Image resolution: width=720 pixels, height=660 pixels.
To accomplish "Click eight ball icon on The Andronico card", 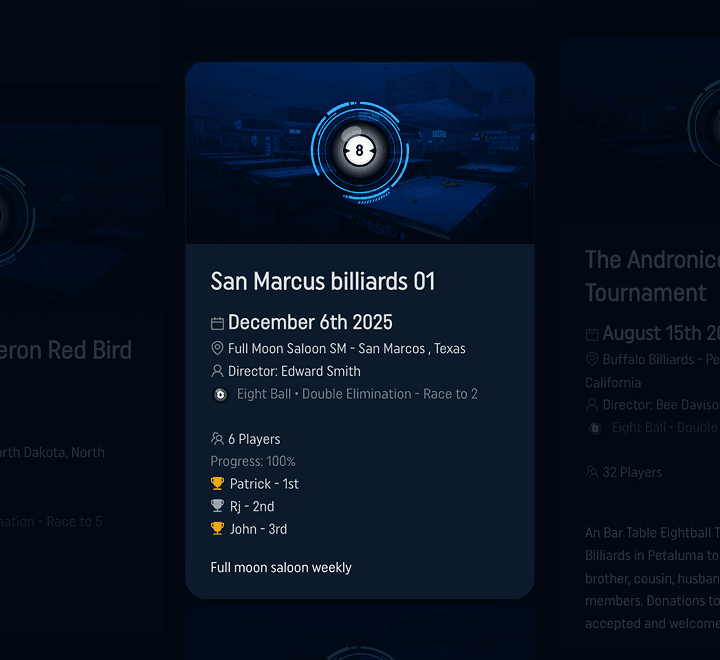I will pyautogui.click(x=595, y=428).
